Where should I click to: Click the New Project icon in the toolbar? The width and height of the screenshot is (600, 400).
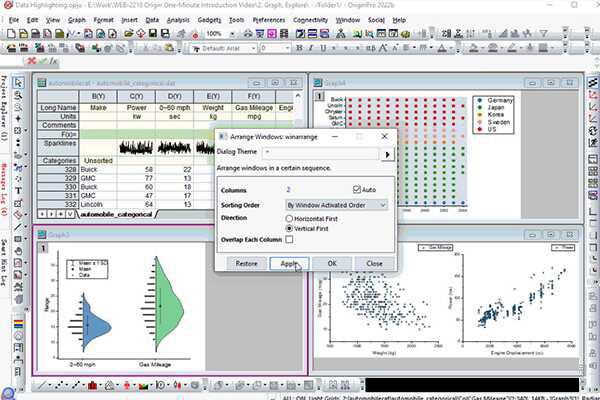point(9,33)
